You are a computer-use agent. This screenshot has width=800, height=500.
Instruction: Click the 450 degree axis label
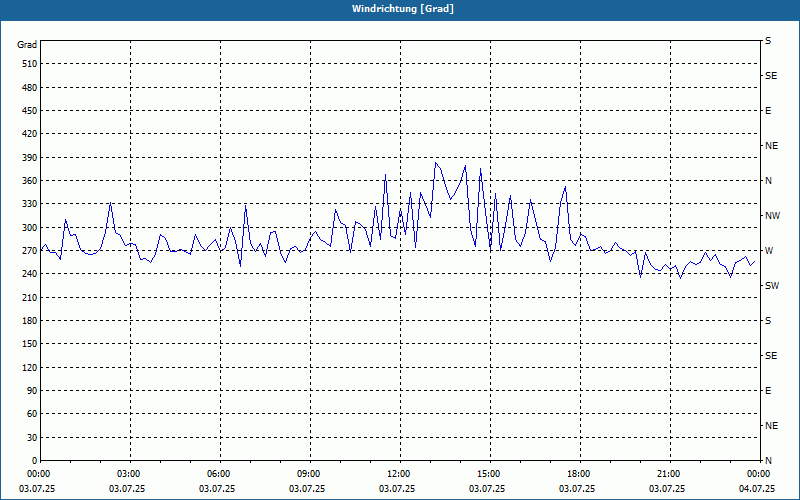tap(30, 111)
